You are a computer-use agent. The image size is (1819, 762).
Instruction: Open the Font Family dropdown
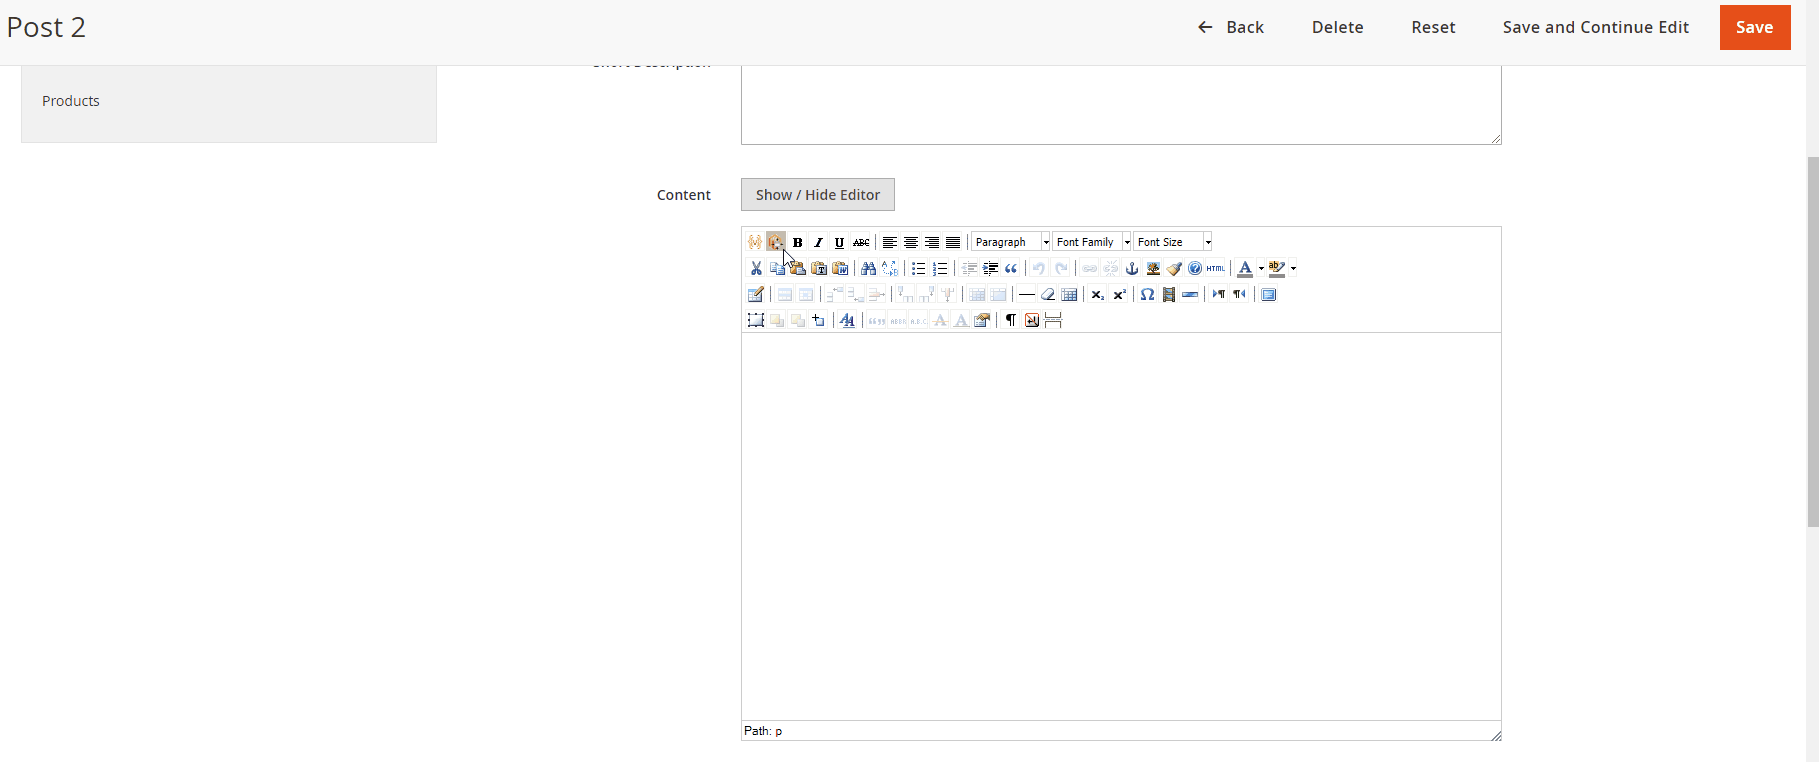[1092, 242]
